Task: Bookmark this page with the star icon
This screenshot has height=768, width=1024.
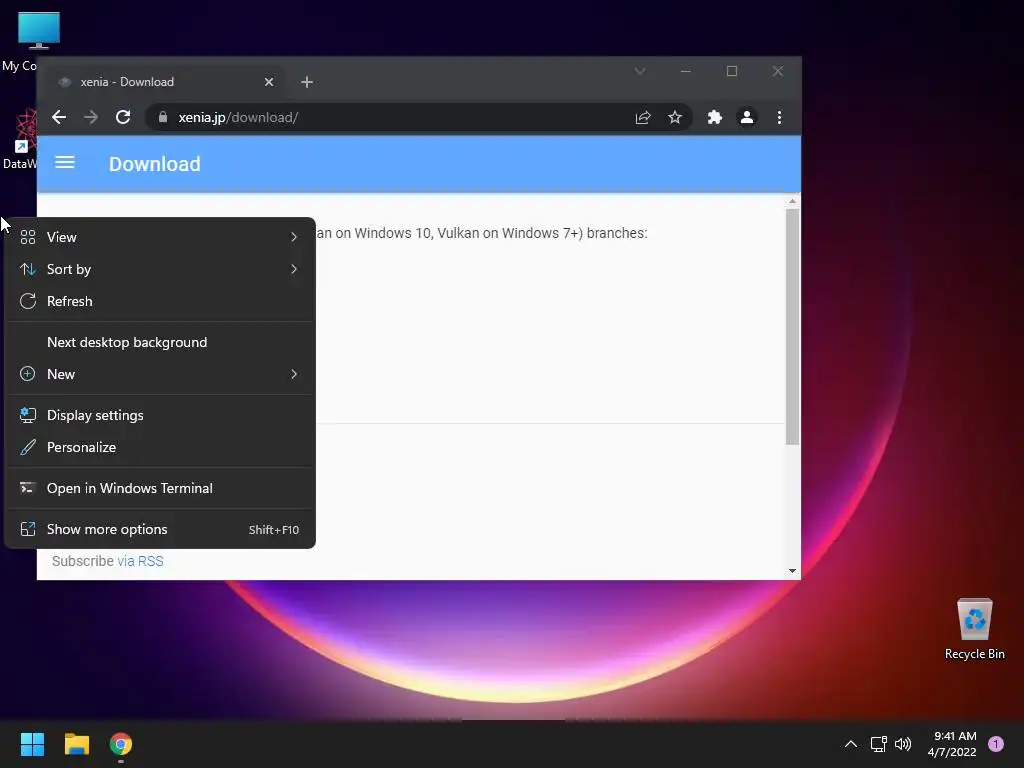Action: [675, 118]
